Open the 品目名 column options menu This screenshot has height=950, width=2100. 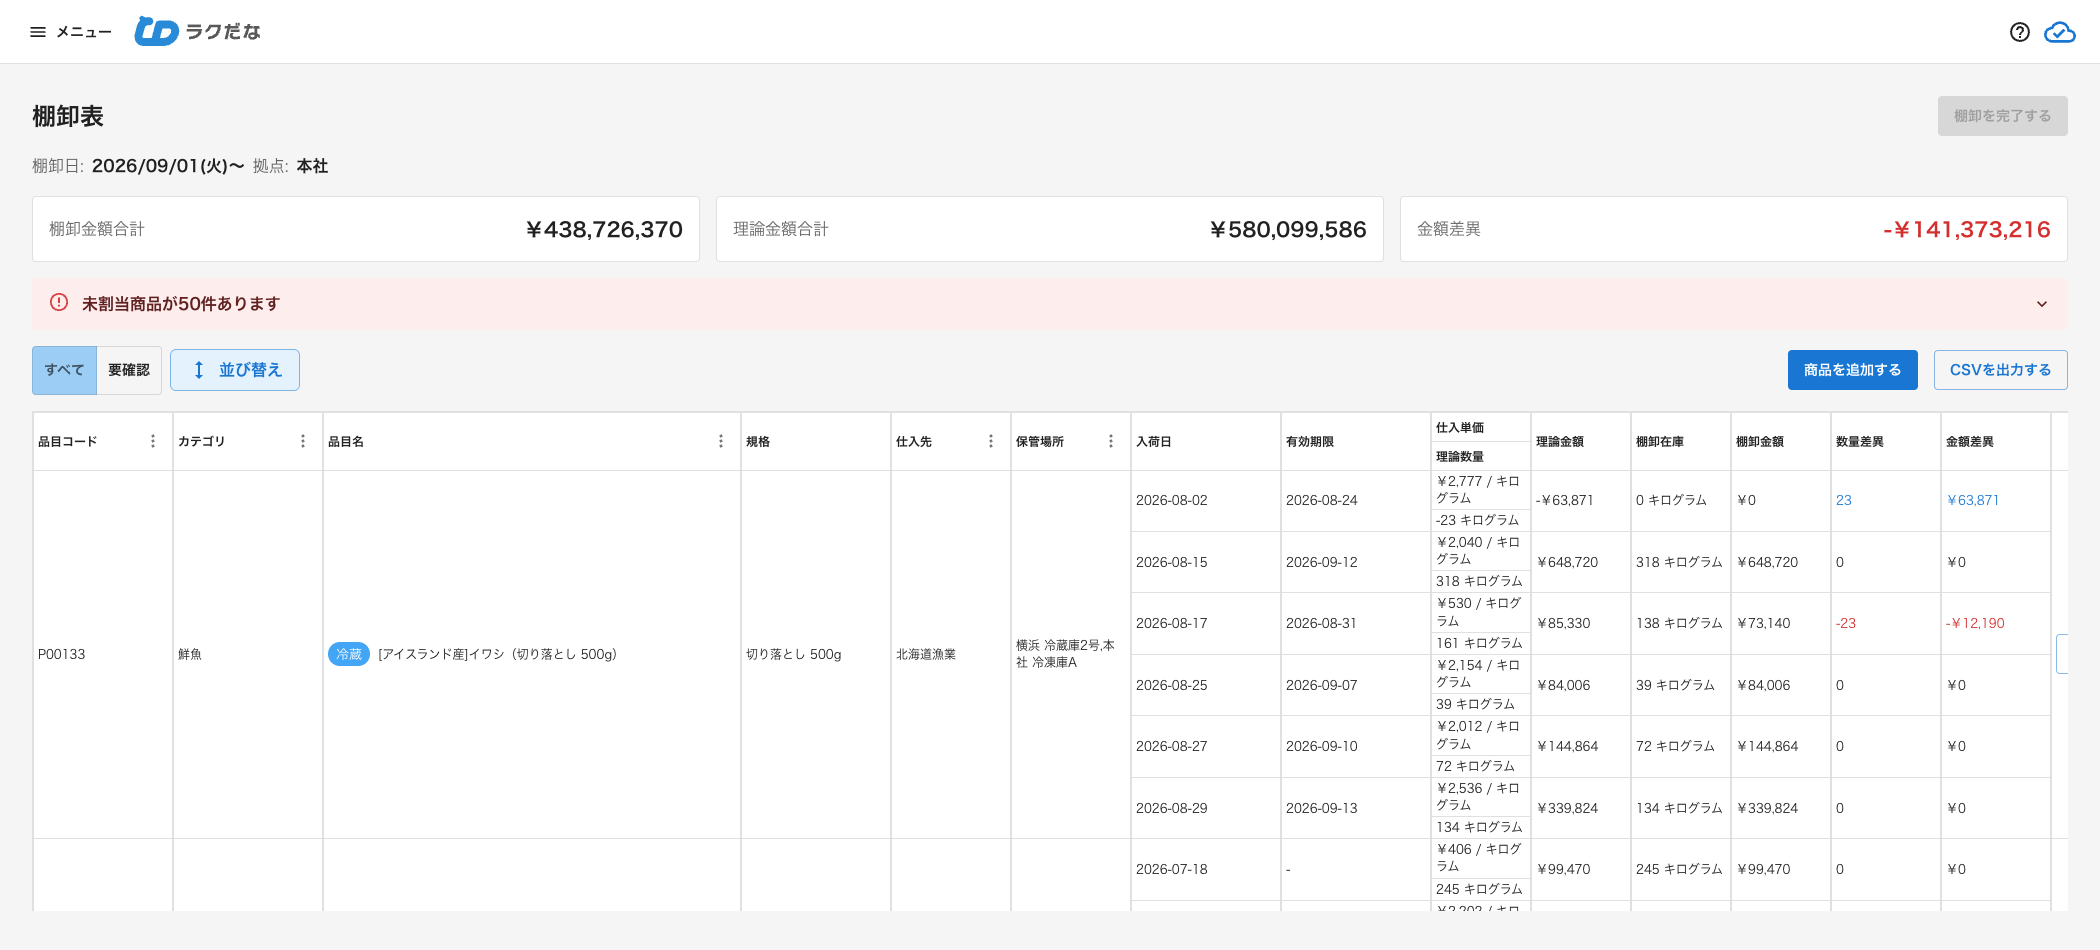[721, 441]
